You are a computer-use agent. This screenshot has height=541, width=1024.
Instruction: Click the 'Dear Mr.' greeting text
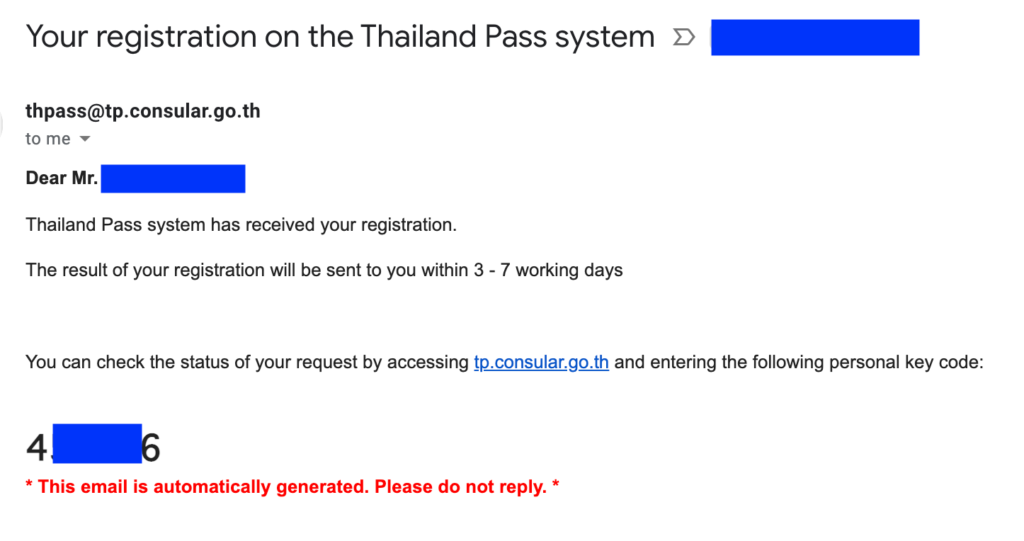pos(61,178)
